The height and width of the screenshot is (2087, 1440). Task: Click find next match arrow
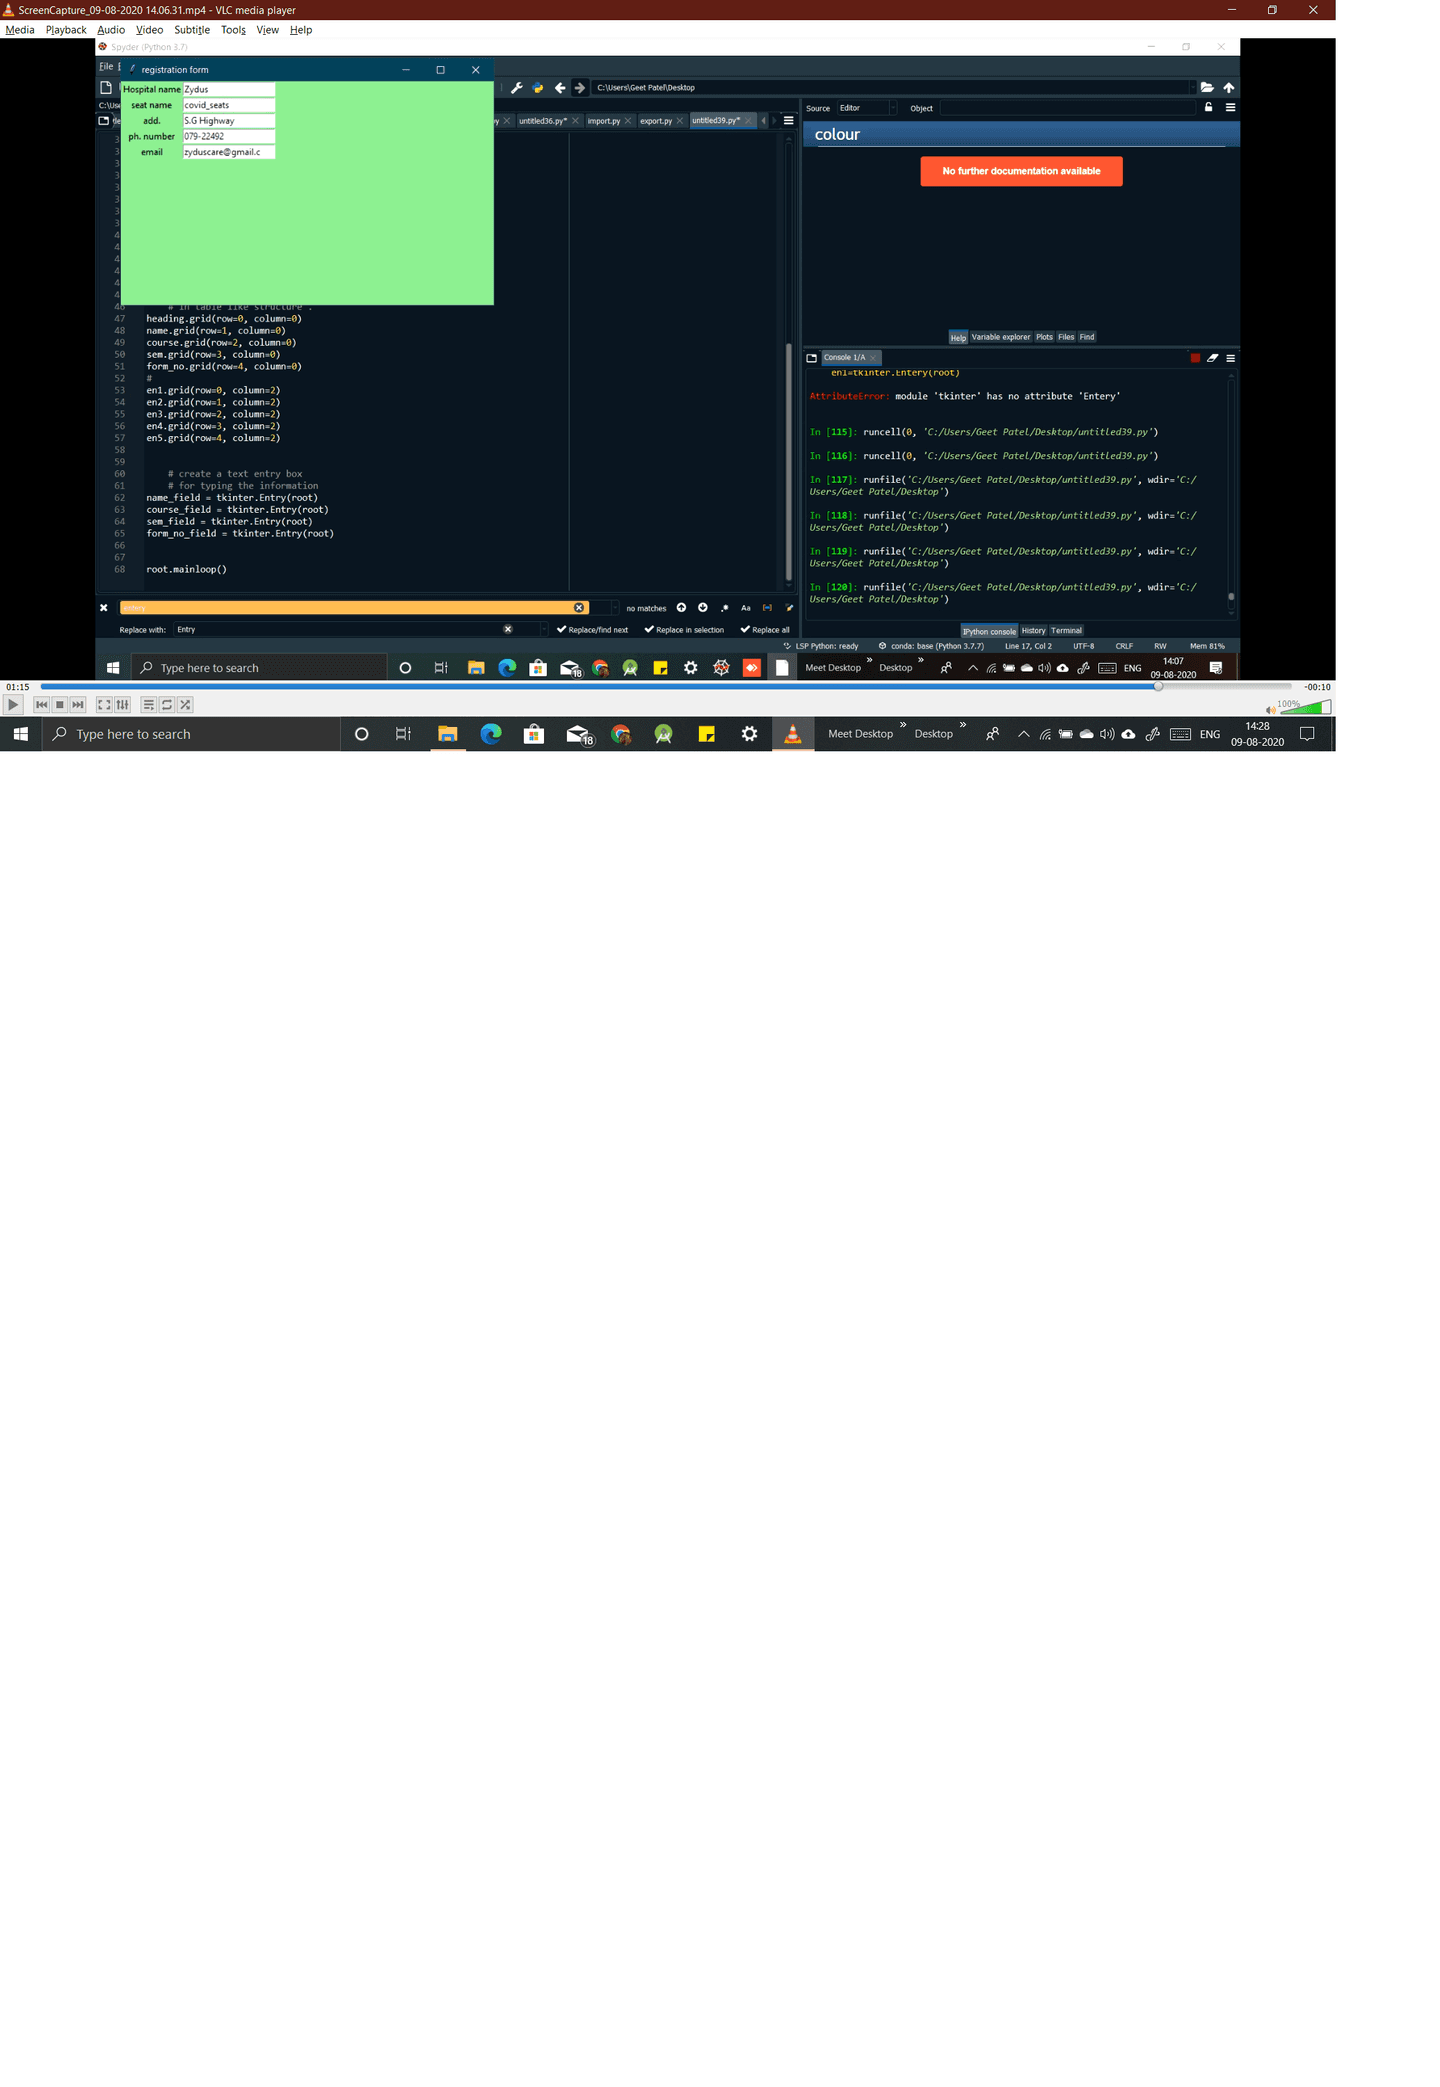pos(703,607)
